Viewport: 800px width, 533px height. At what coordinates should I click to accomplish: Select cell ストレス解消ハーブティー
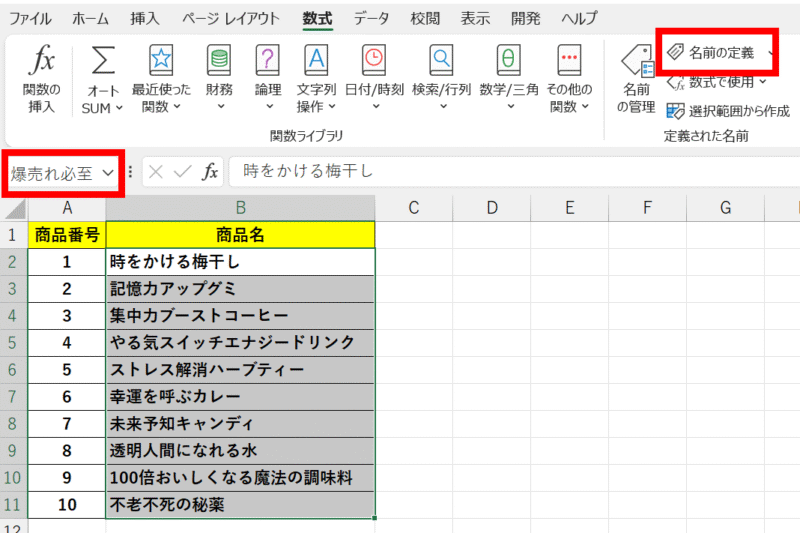[x=240, y=370]
